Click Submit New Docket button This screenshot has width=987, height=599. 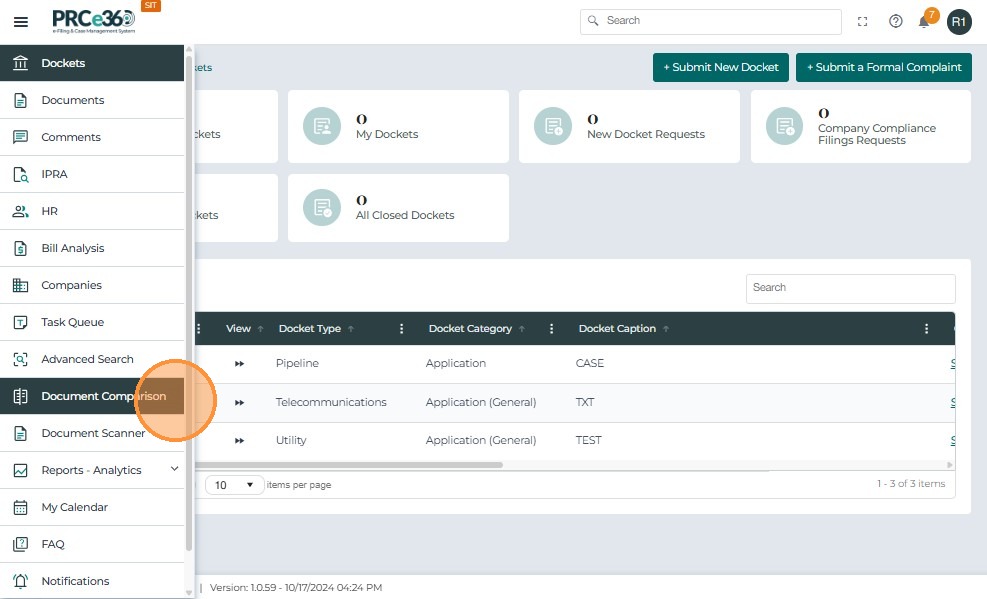[720, 67]
